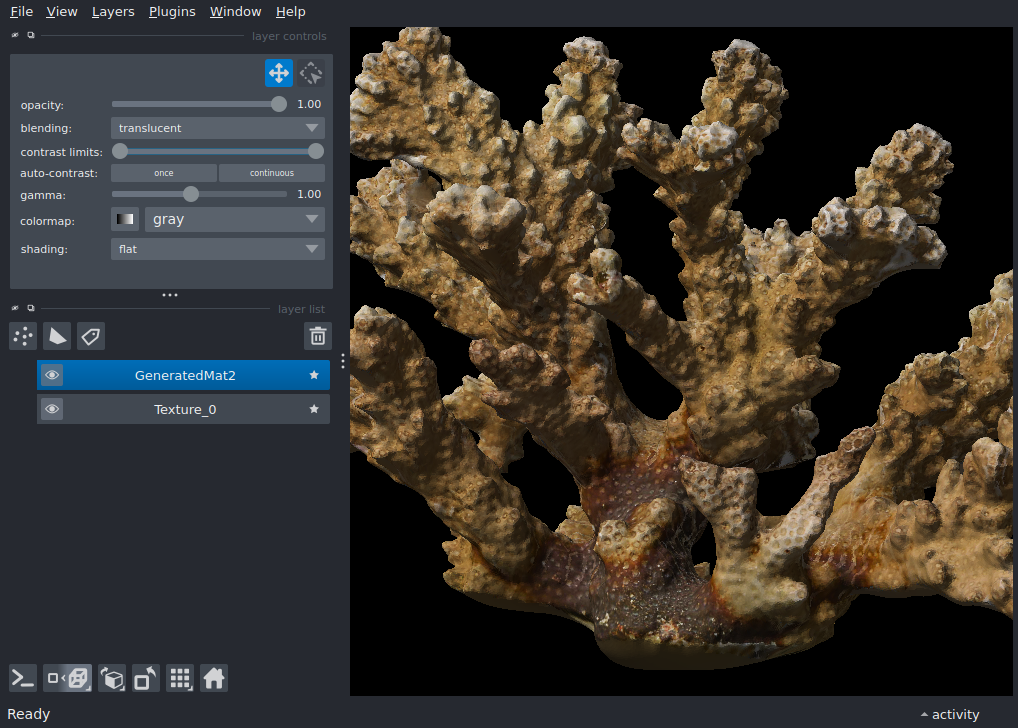This screenshot has height=728, width=1018.
Task: Open the View menu
Action: (62, 11)
